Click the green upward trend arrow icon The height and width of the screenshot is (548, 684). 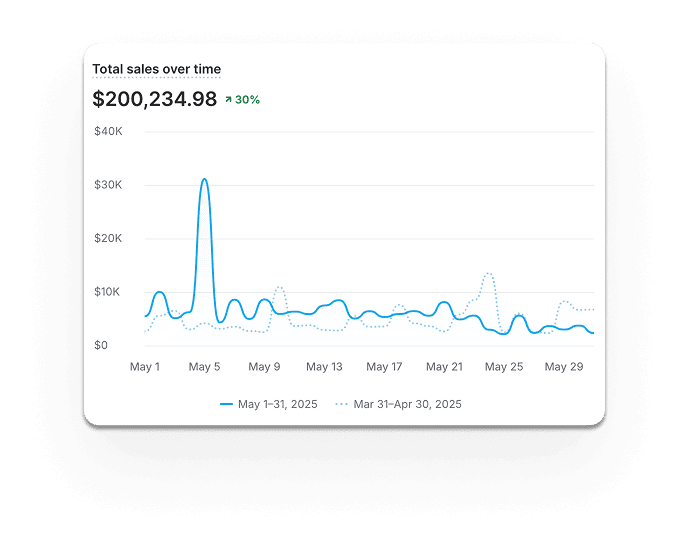229,99
